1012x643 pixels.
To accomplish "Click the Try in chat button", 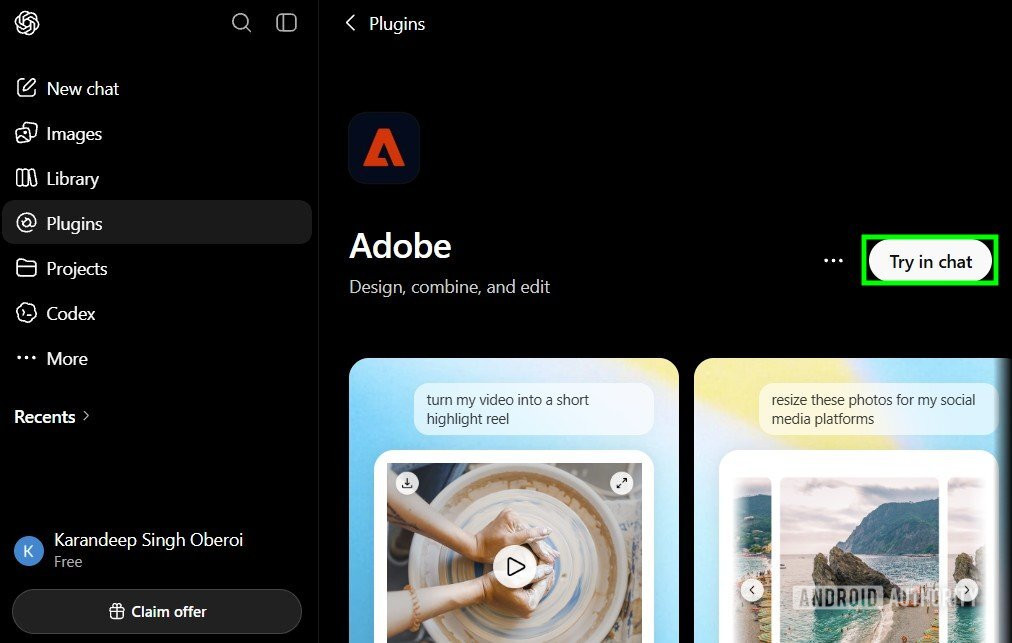I will tap(930, 261).
